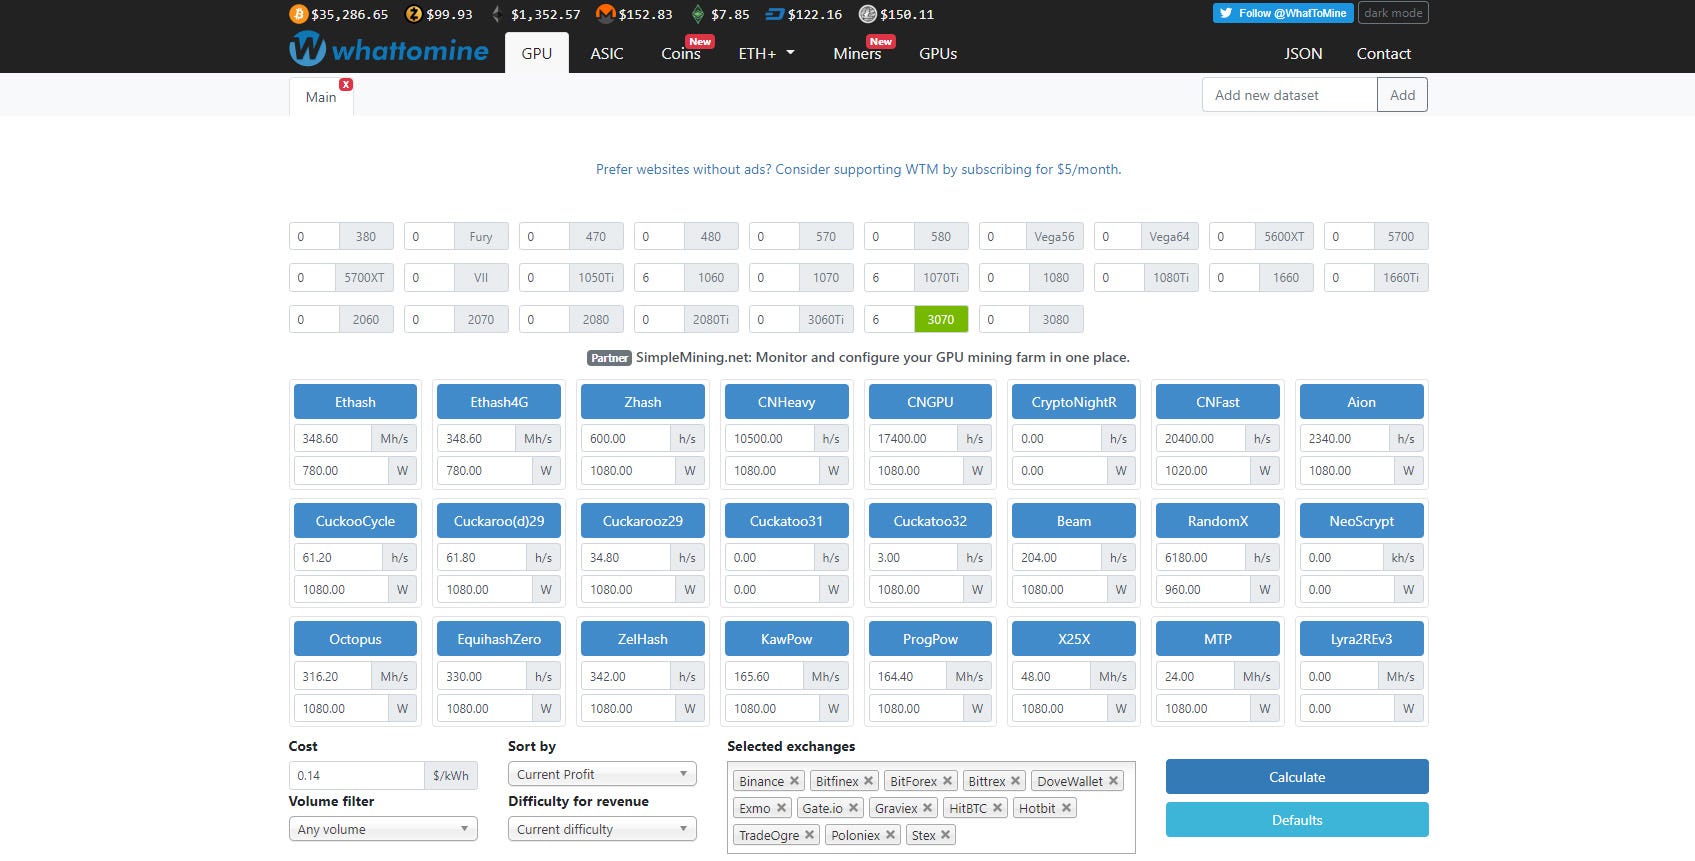Screen dimensions: 1695x861
Task: Open the Volume filter dropdown
Action: coord(383,829)
